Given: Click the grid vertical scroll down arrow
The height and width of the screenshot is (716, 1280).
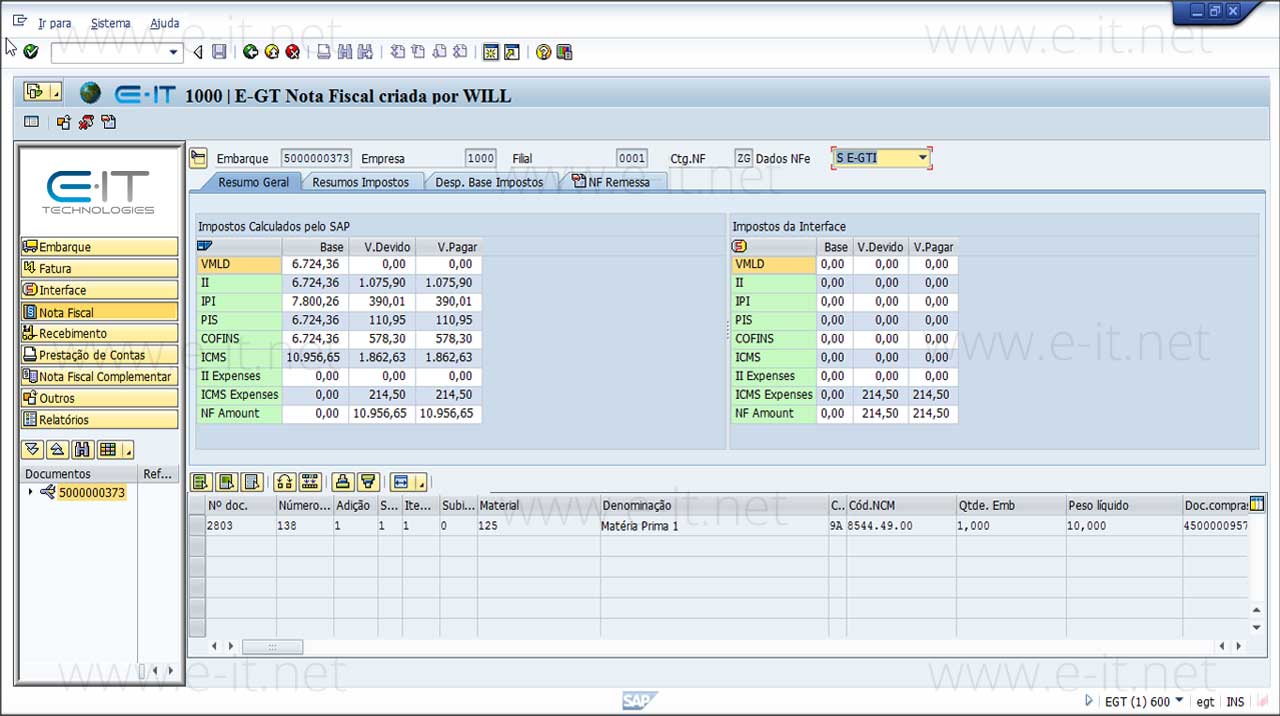Looking at the screenshot, I should [1257, 628].
